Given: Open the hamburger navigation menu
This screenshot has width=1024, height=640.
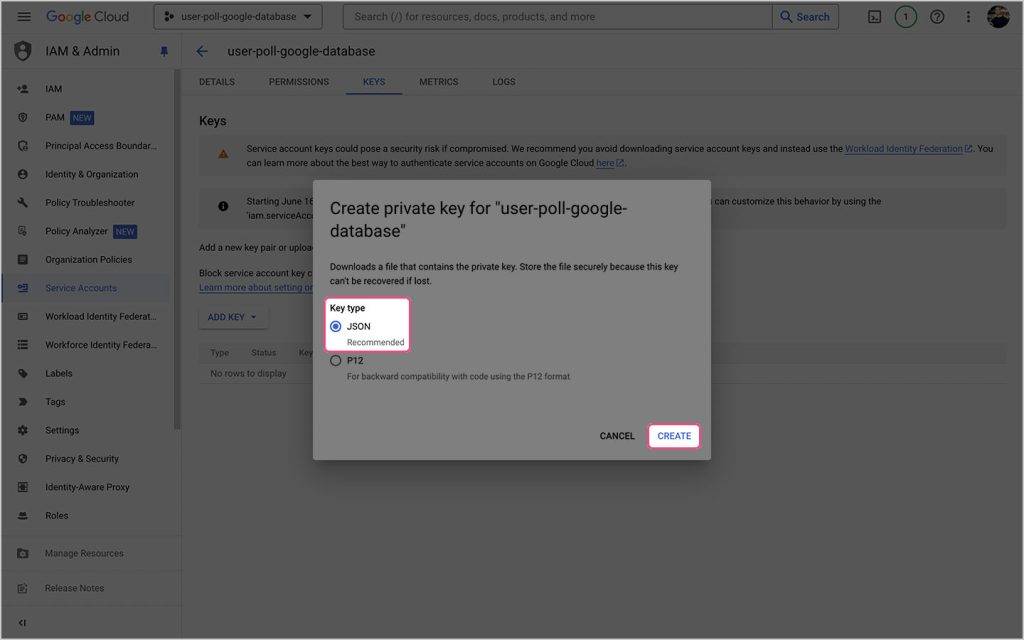Looking at the screenshot, I should [24, 16].
